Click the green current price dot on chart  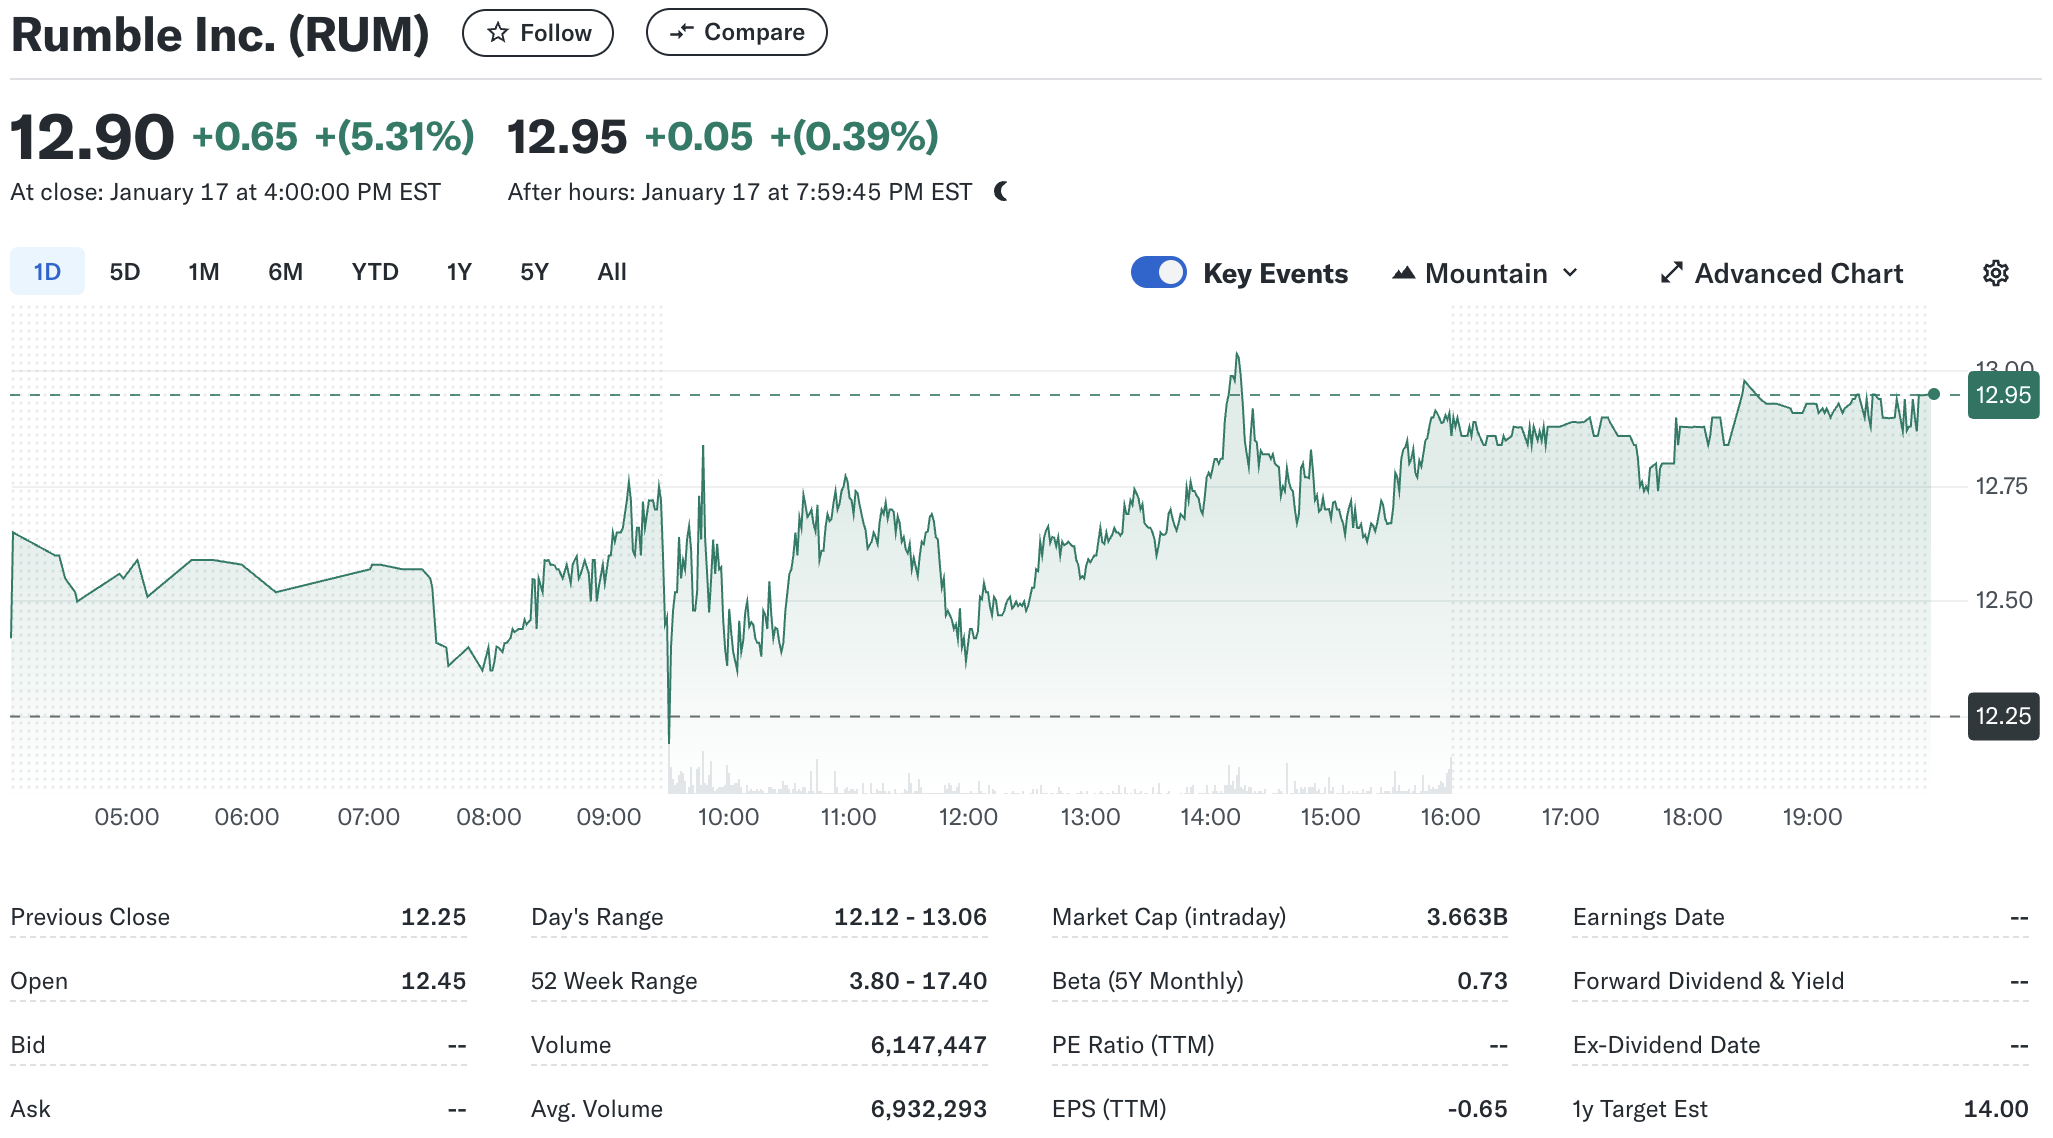(1934, 394)
